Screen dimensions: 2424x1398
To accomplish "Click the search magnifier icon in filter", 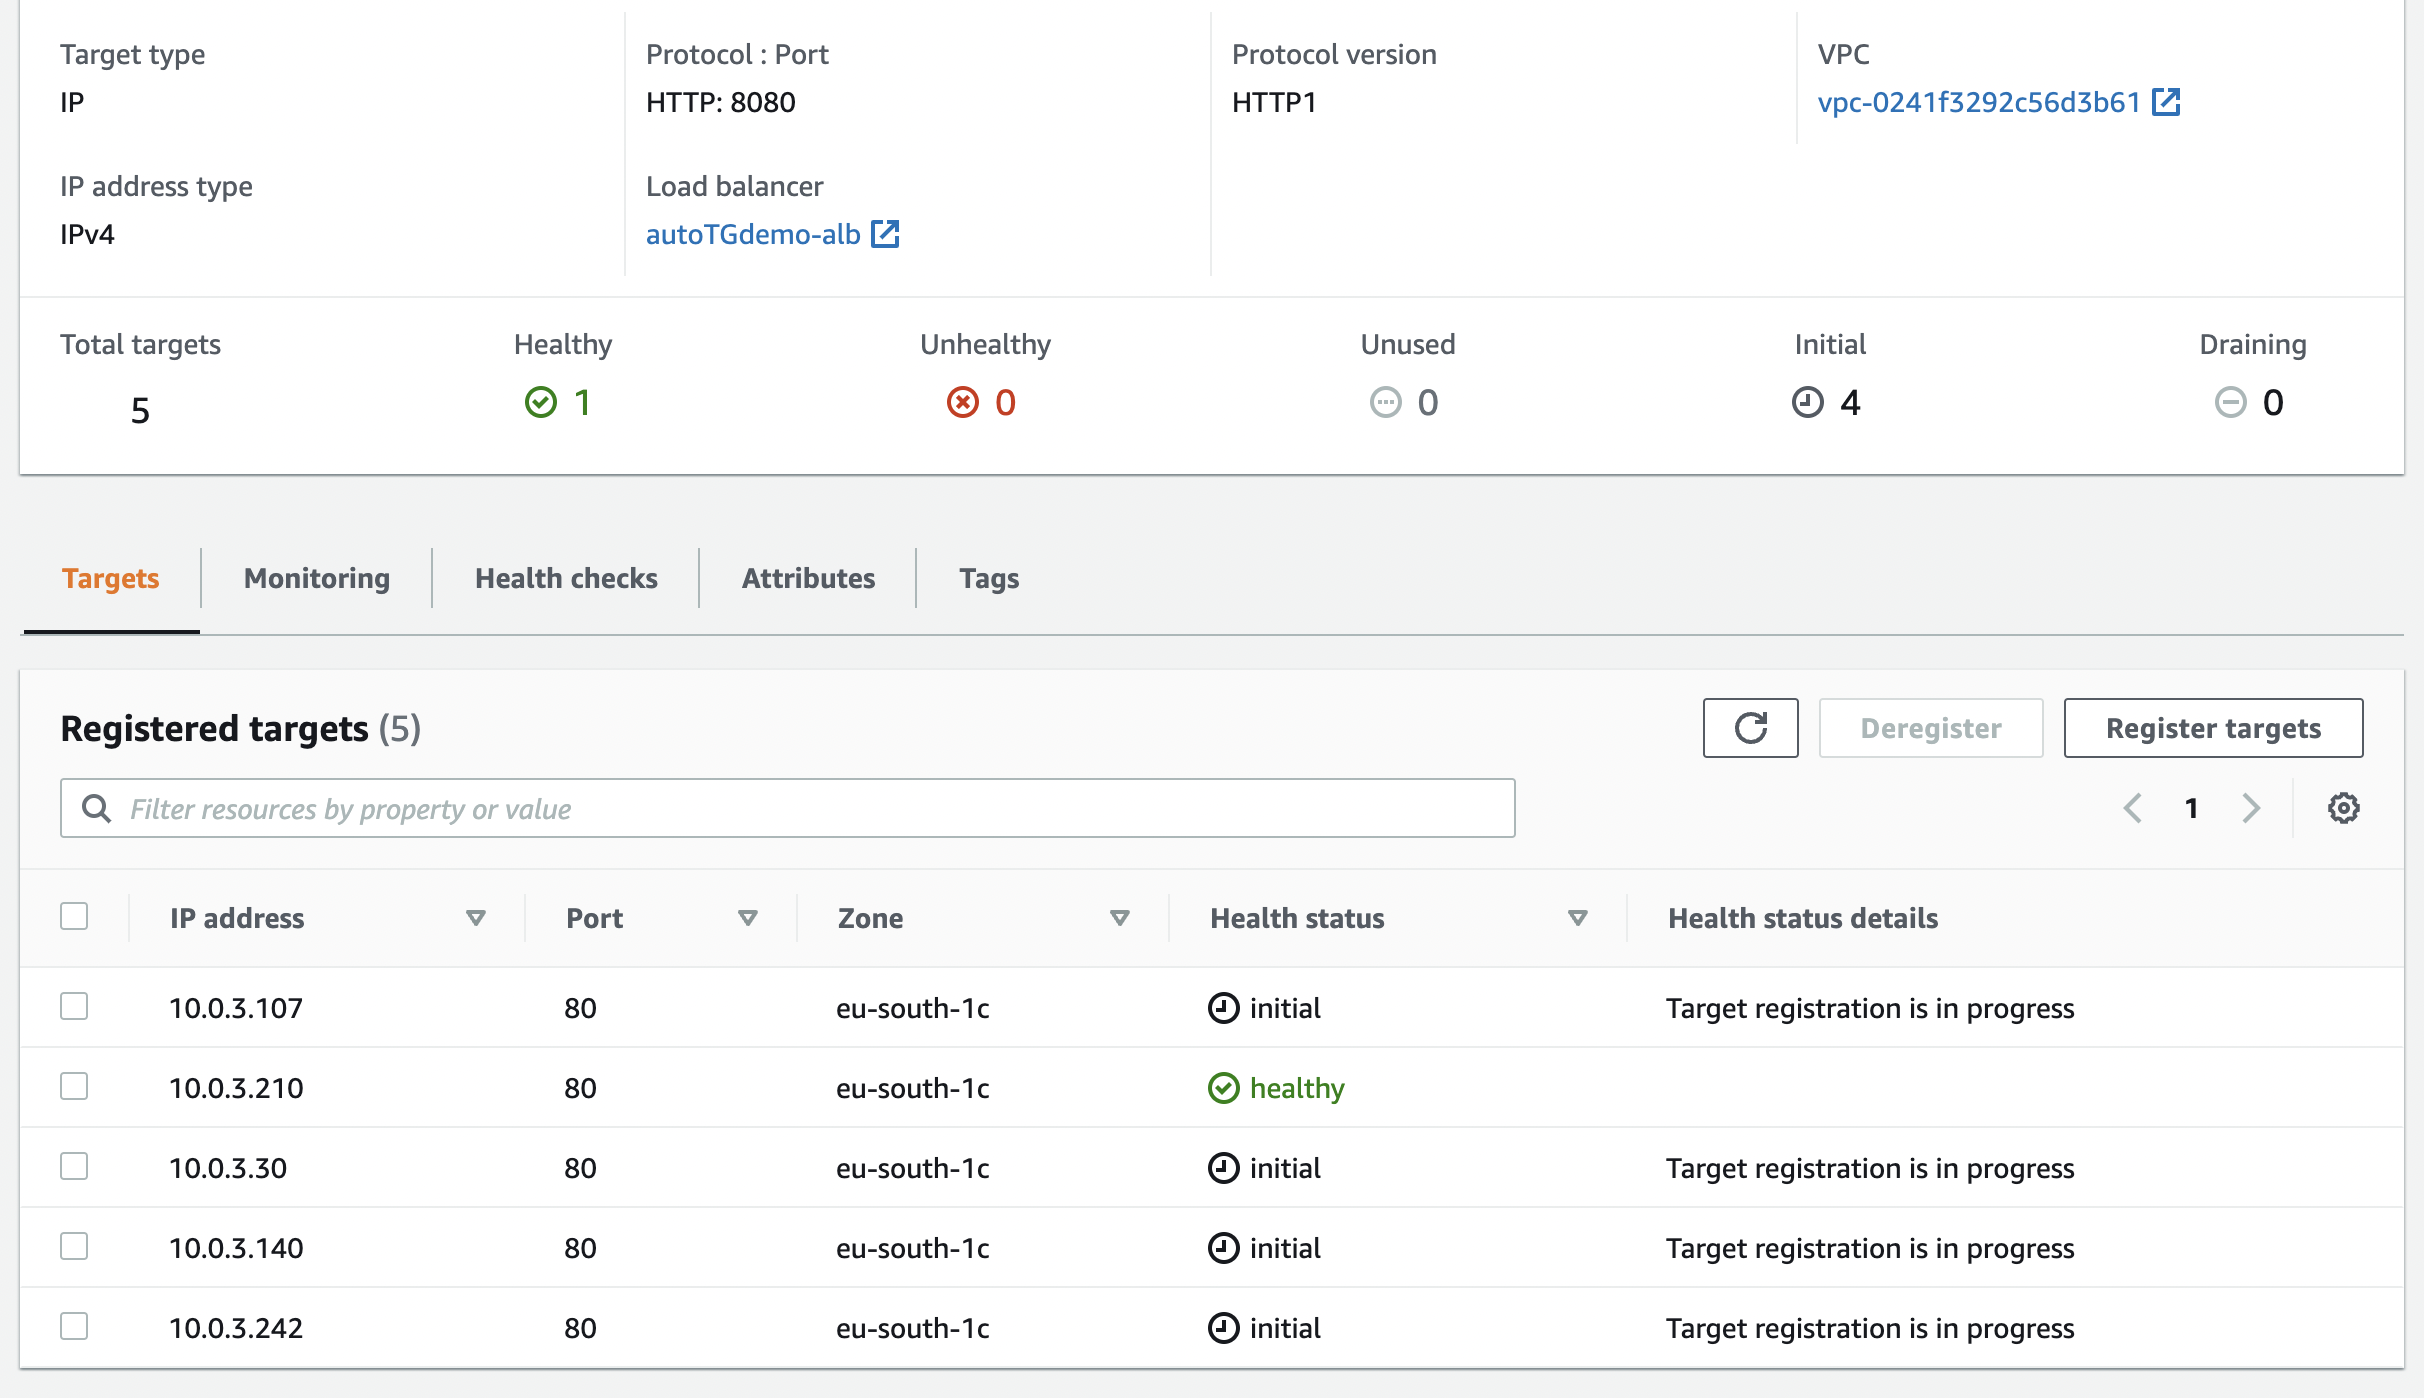I will 96,808.
